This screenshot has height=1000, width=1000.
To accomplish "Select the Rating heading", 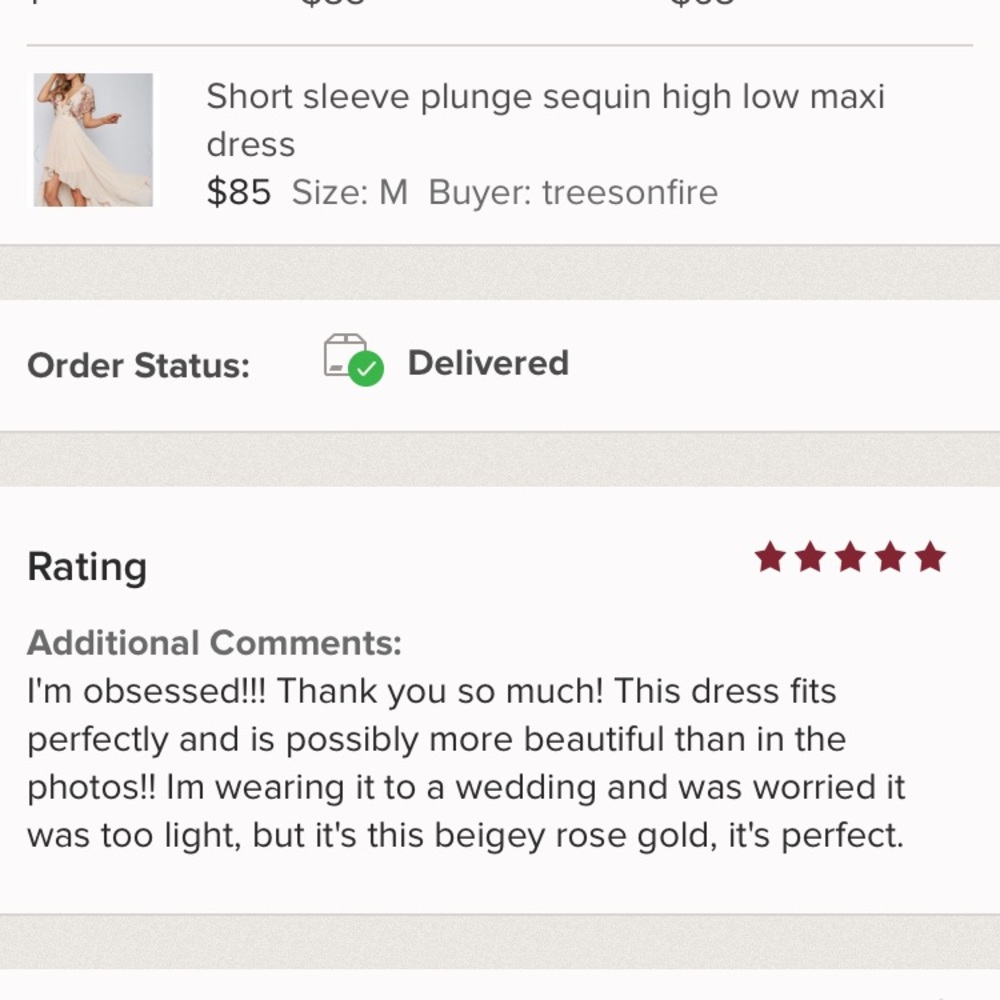I will (x=87, y=567).
